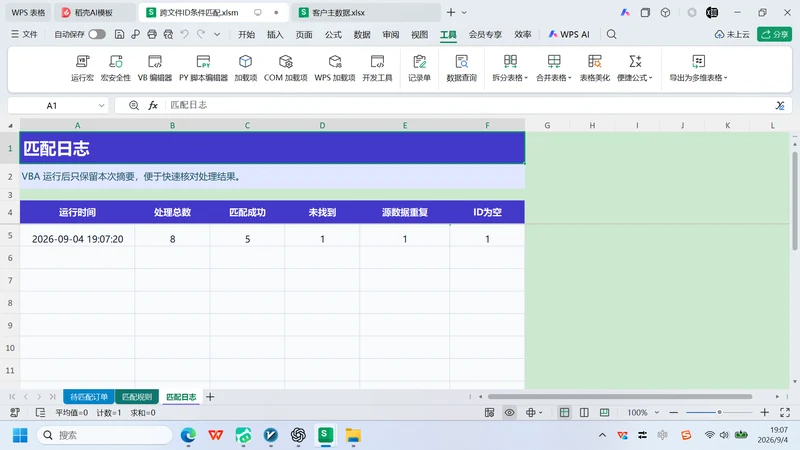Run macro via 运行宏 icon
Screen dimensions: 800x450
(x=82, y=68)
